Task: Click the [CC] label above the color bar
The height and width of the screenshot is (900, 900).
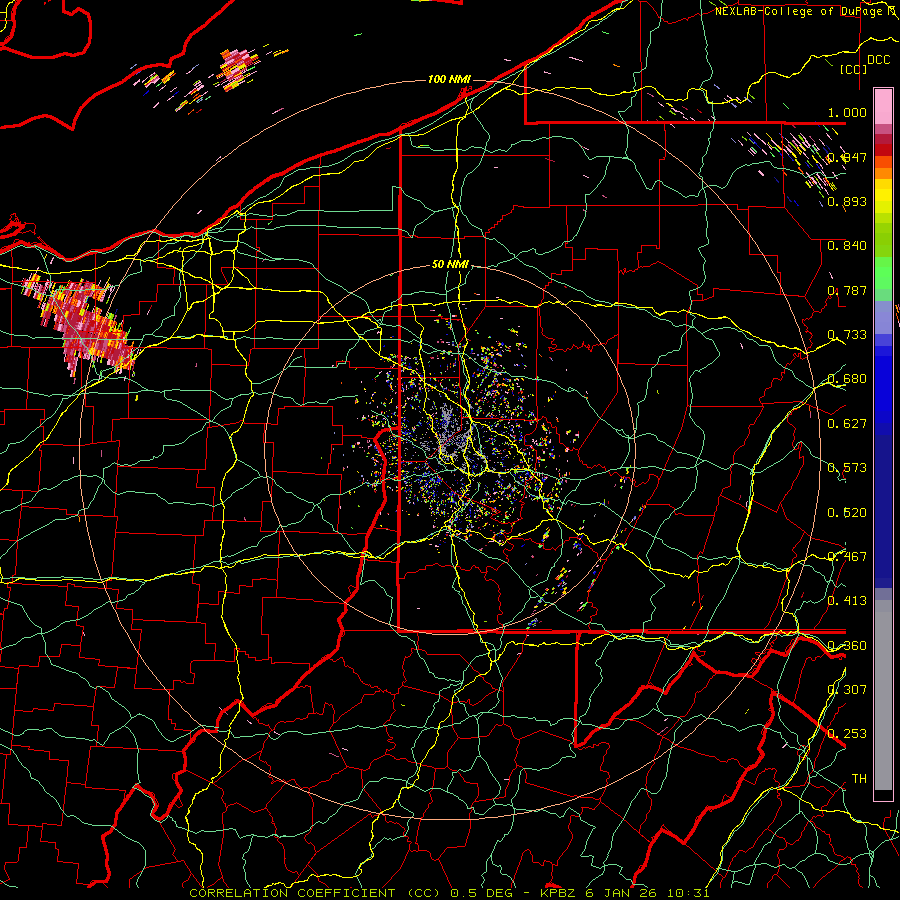Action: [853, 69]
